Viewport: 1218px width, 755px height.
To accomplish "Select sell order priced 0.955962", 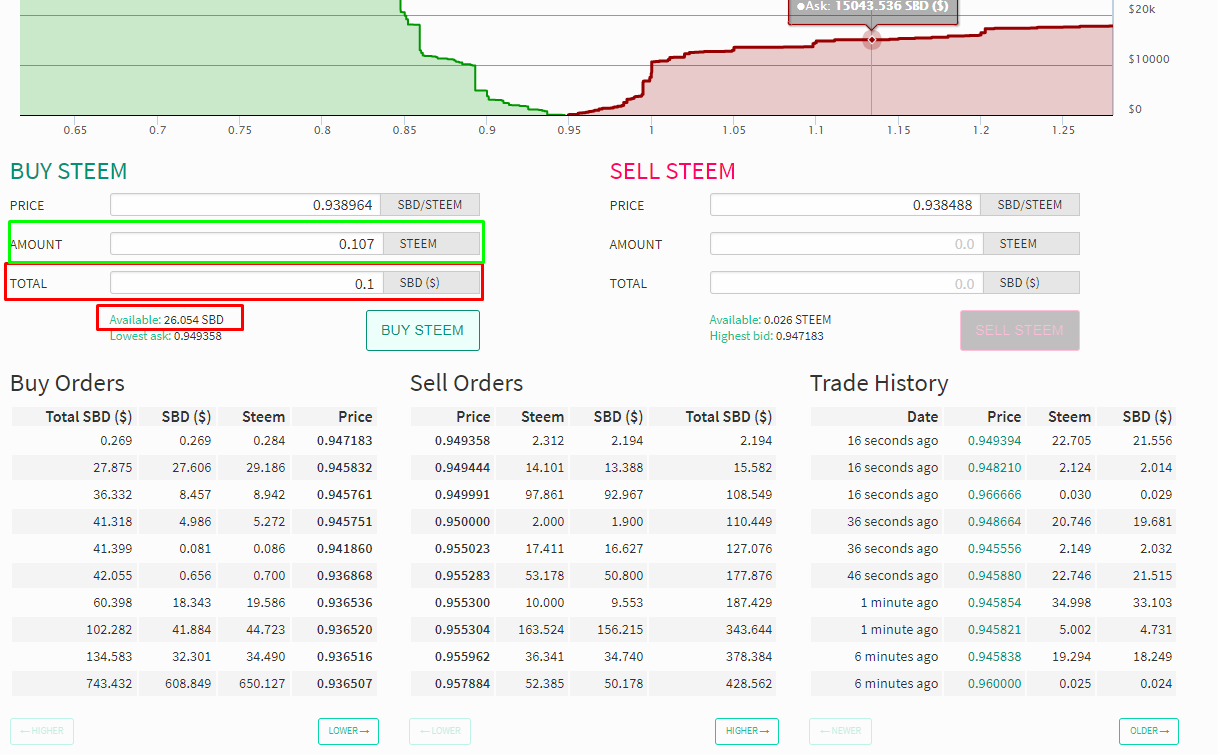I will click(x=594, y=656).
